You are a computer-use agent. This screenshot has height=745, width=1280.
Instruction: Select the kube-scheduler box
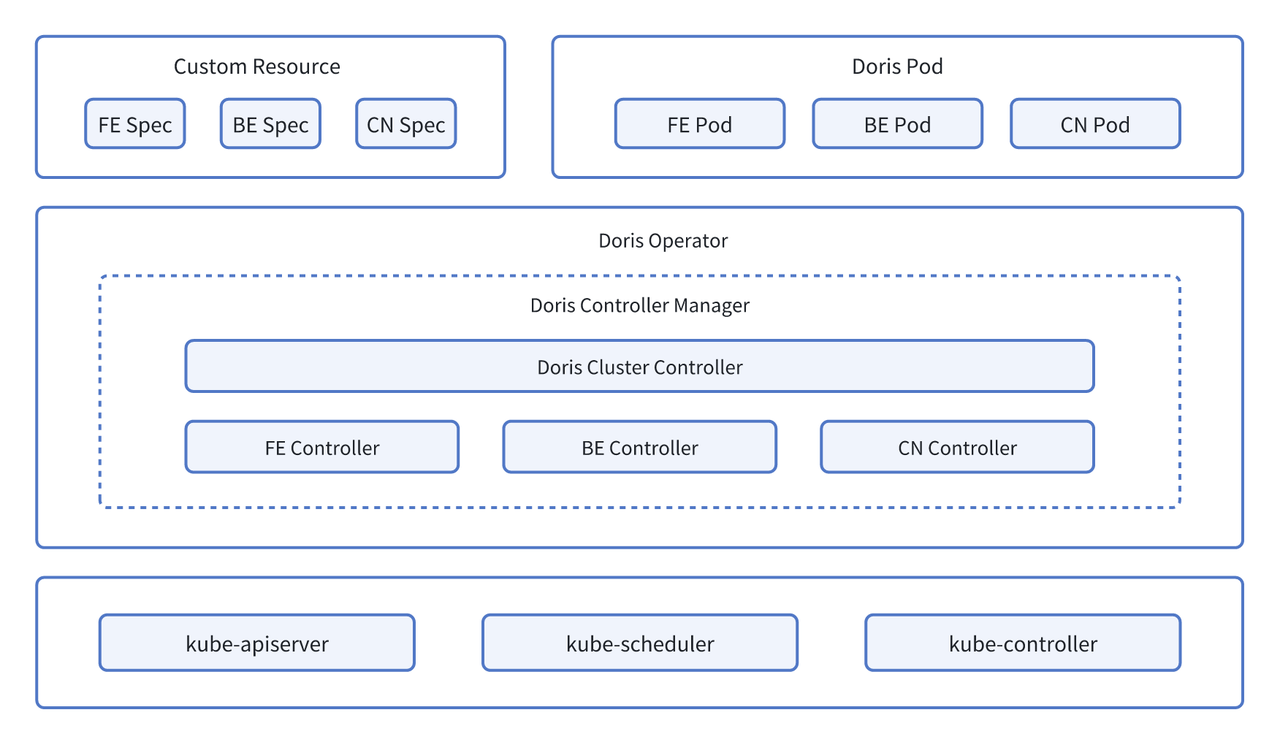pos(639,643)
